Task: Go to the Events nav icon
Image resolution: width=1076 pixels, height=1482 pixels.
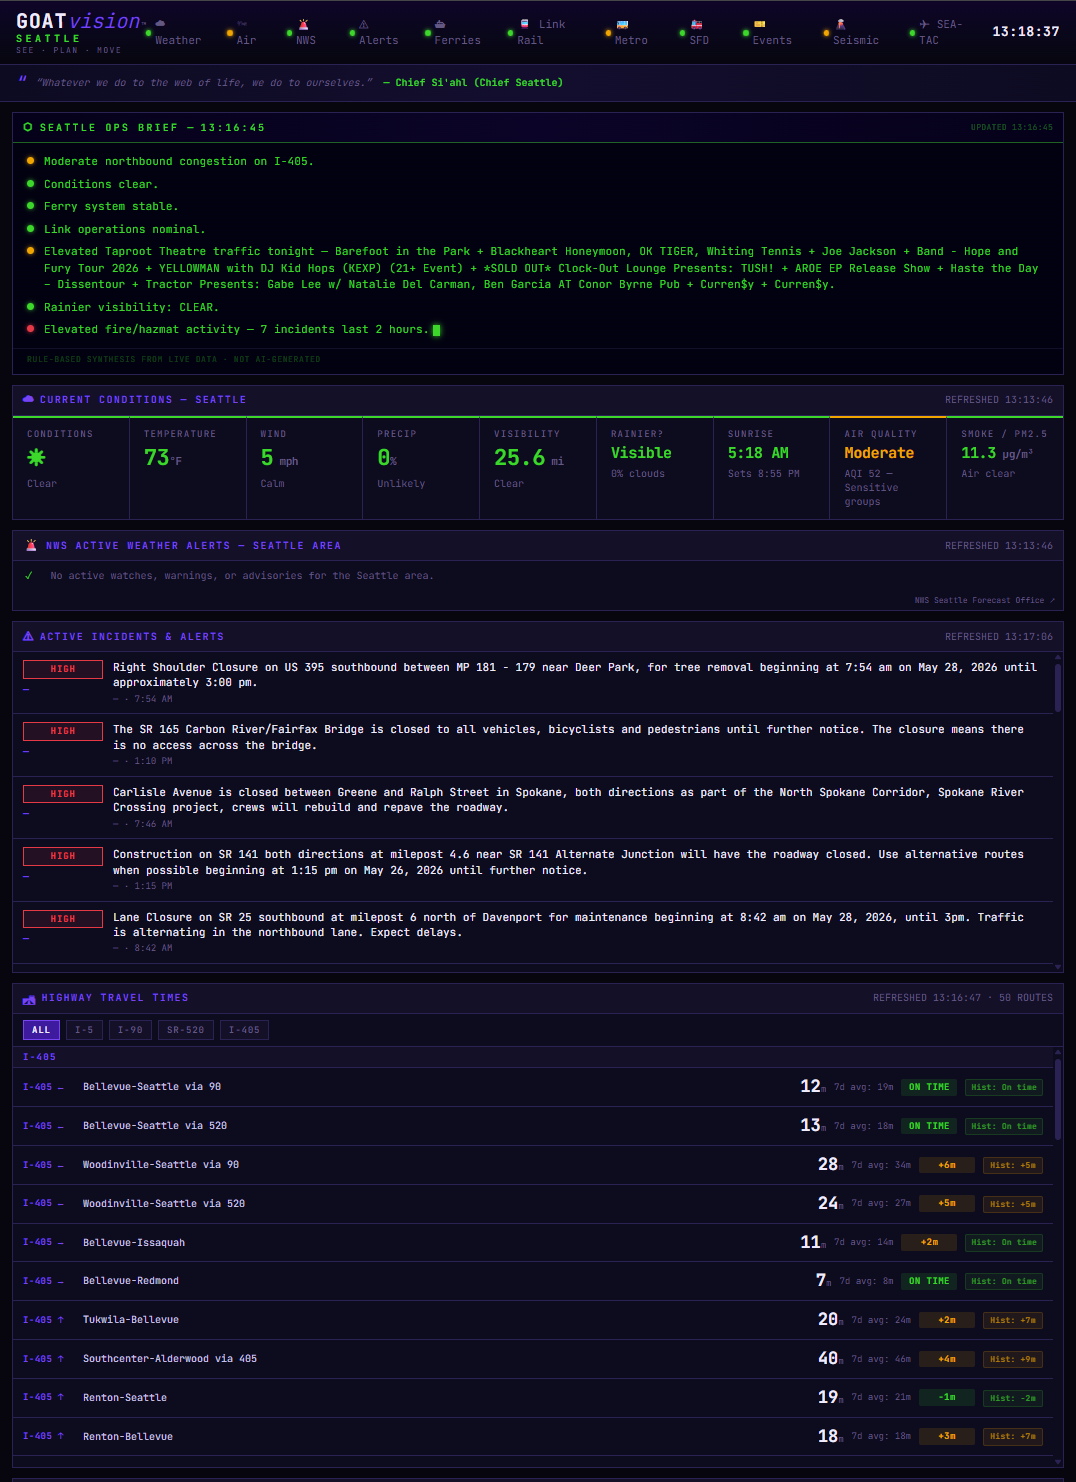Action: 759,24
